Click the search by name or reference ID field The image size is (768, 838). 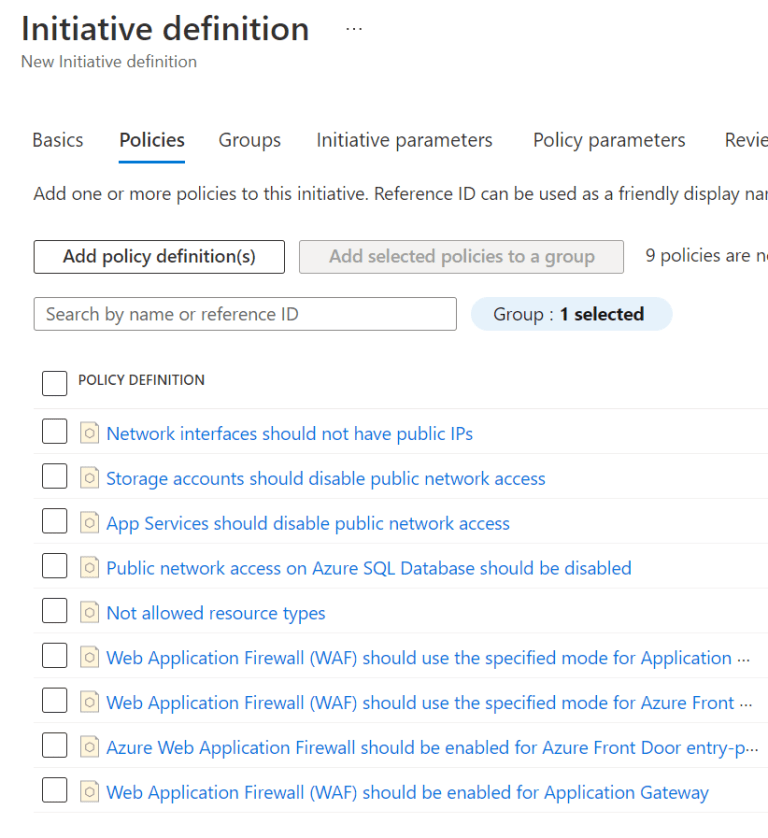pyautogui.click(x=245, y=313)
